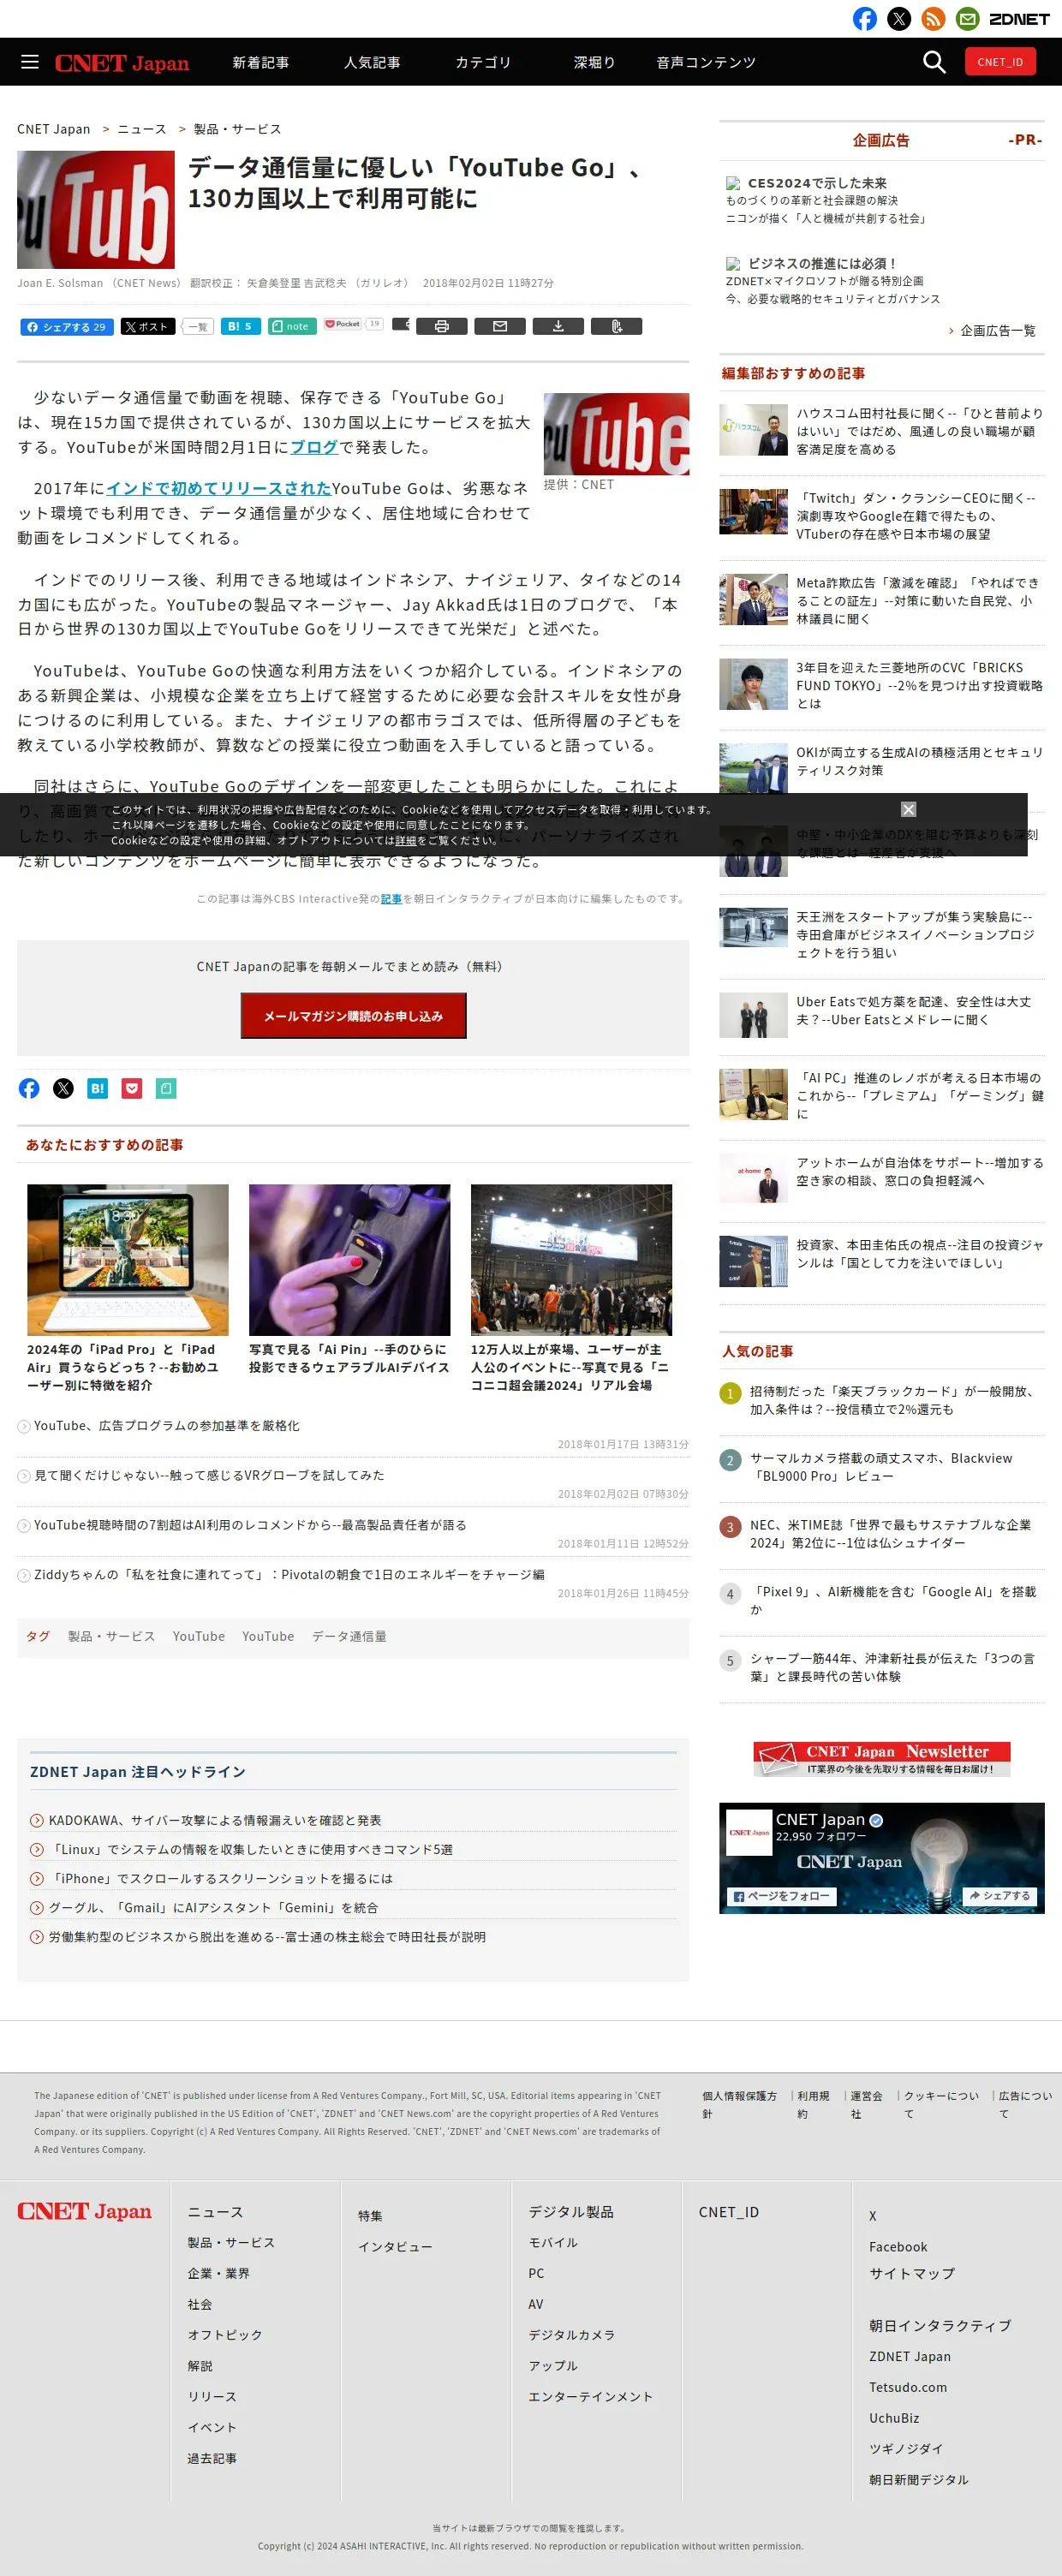Open footer Tetsudo.com link
1062x2576 pixels.
coord(907,2387)
